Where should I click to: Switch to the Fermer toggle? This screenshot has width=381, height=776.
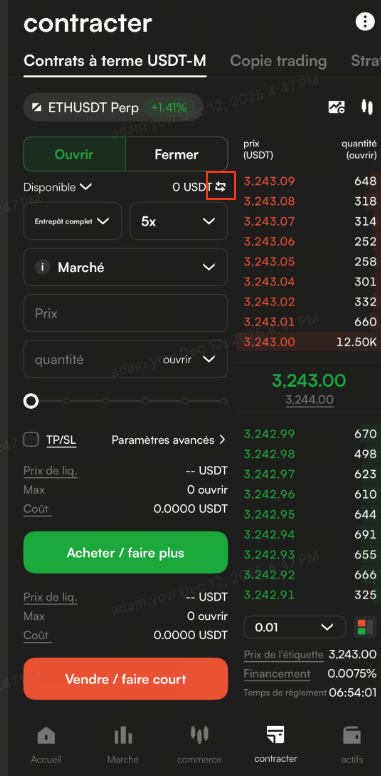tap(177, 154)
